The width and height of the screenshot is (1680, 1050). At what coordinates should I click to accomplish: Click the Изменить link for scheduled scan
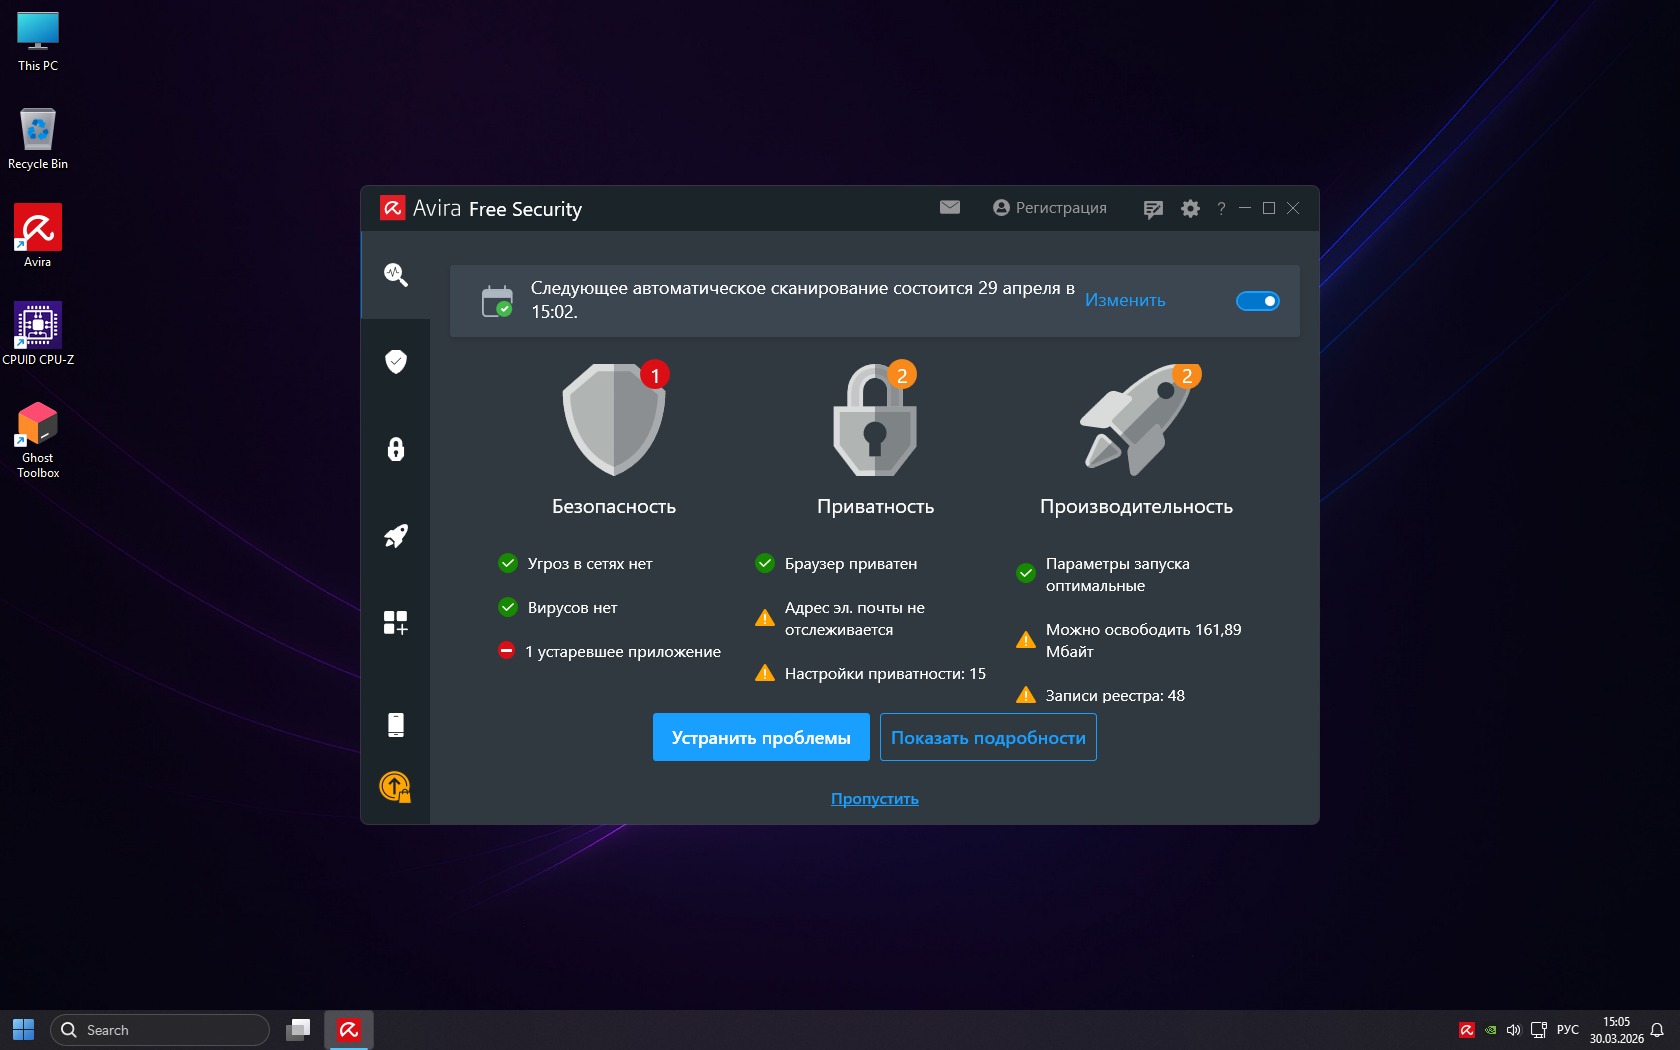point(1125,300)
